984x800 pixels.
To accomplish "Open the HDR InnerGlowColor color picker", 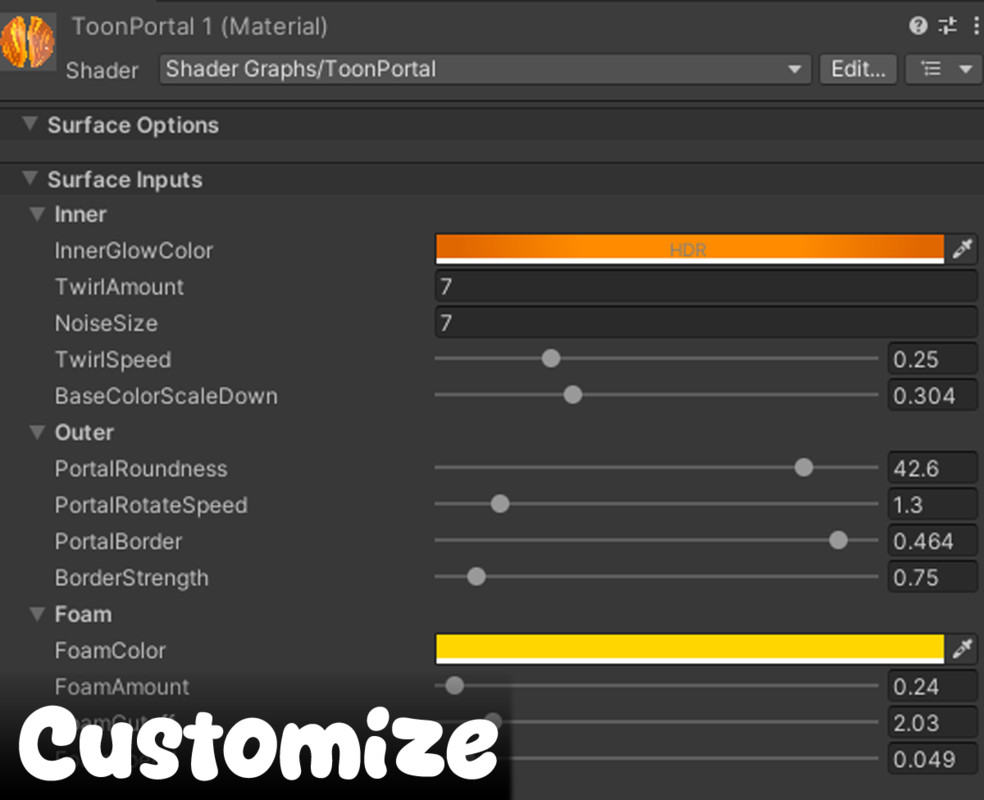I will pos(690,249).
